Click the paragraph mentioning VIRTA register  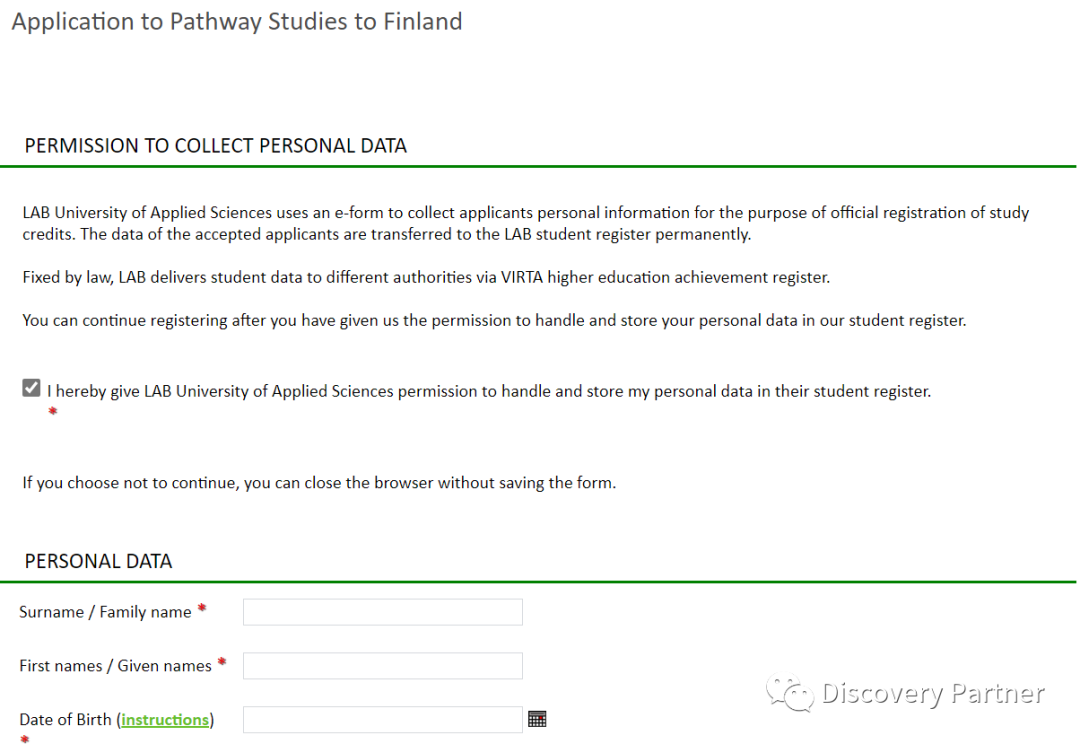point(426,277)
